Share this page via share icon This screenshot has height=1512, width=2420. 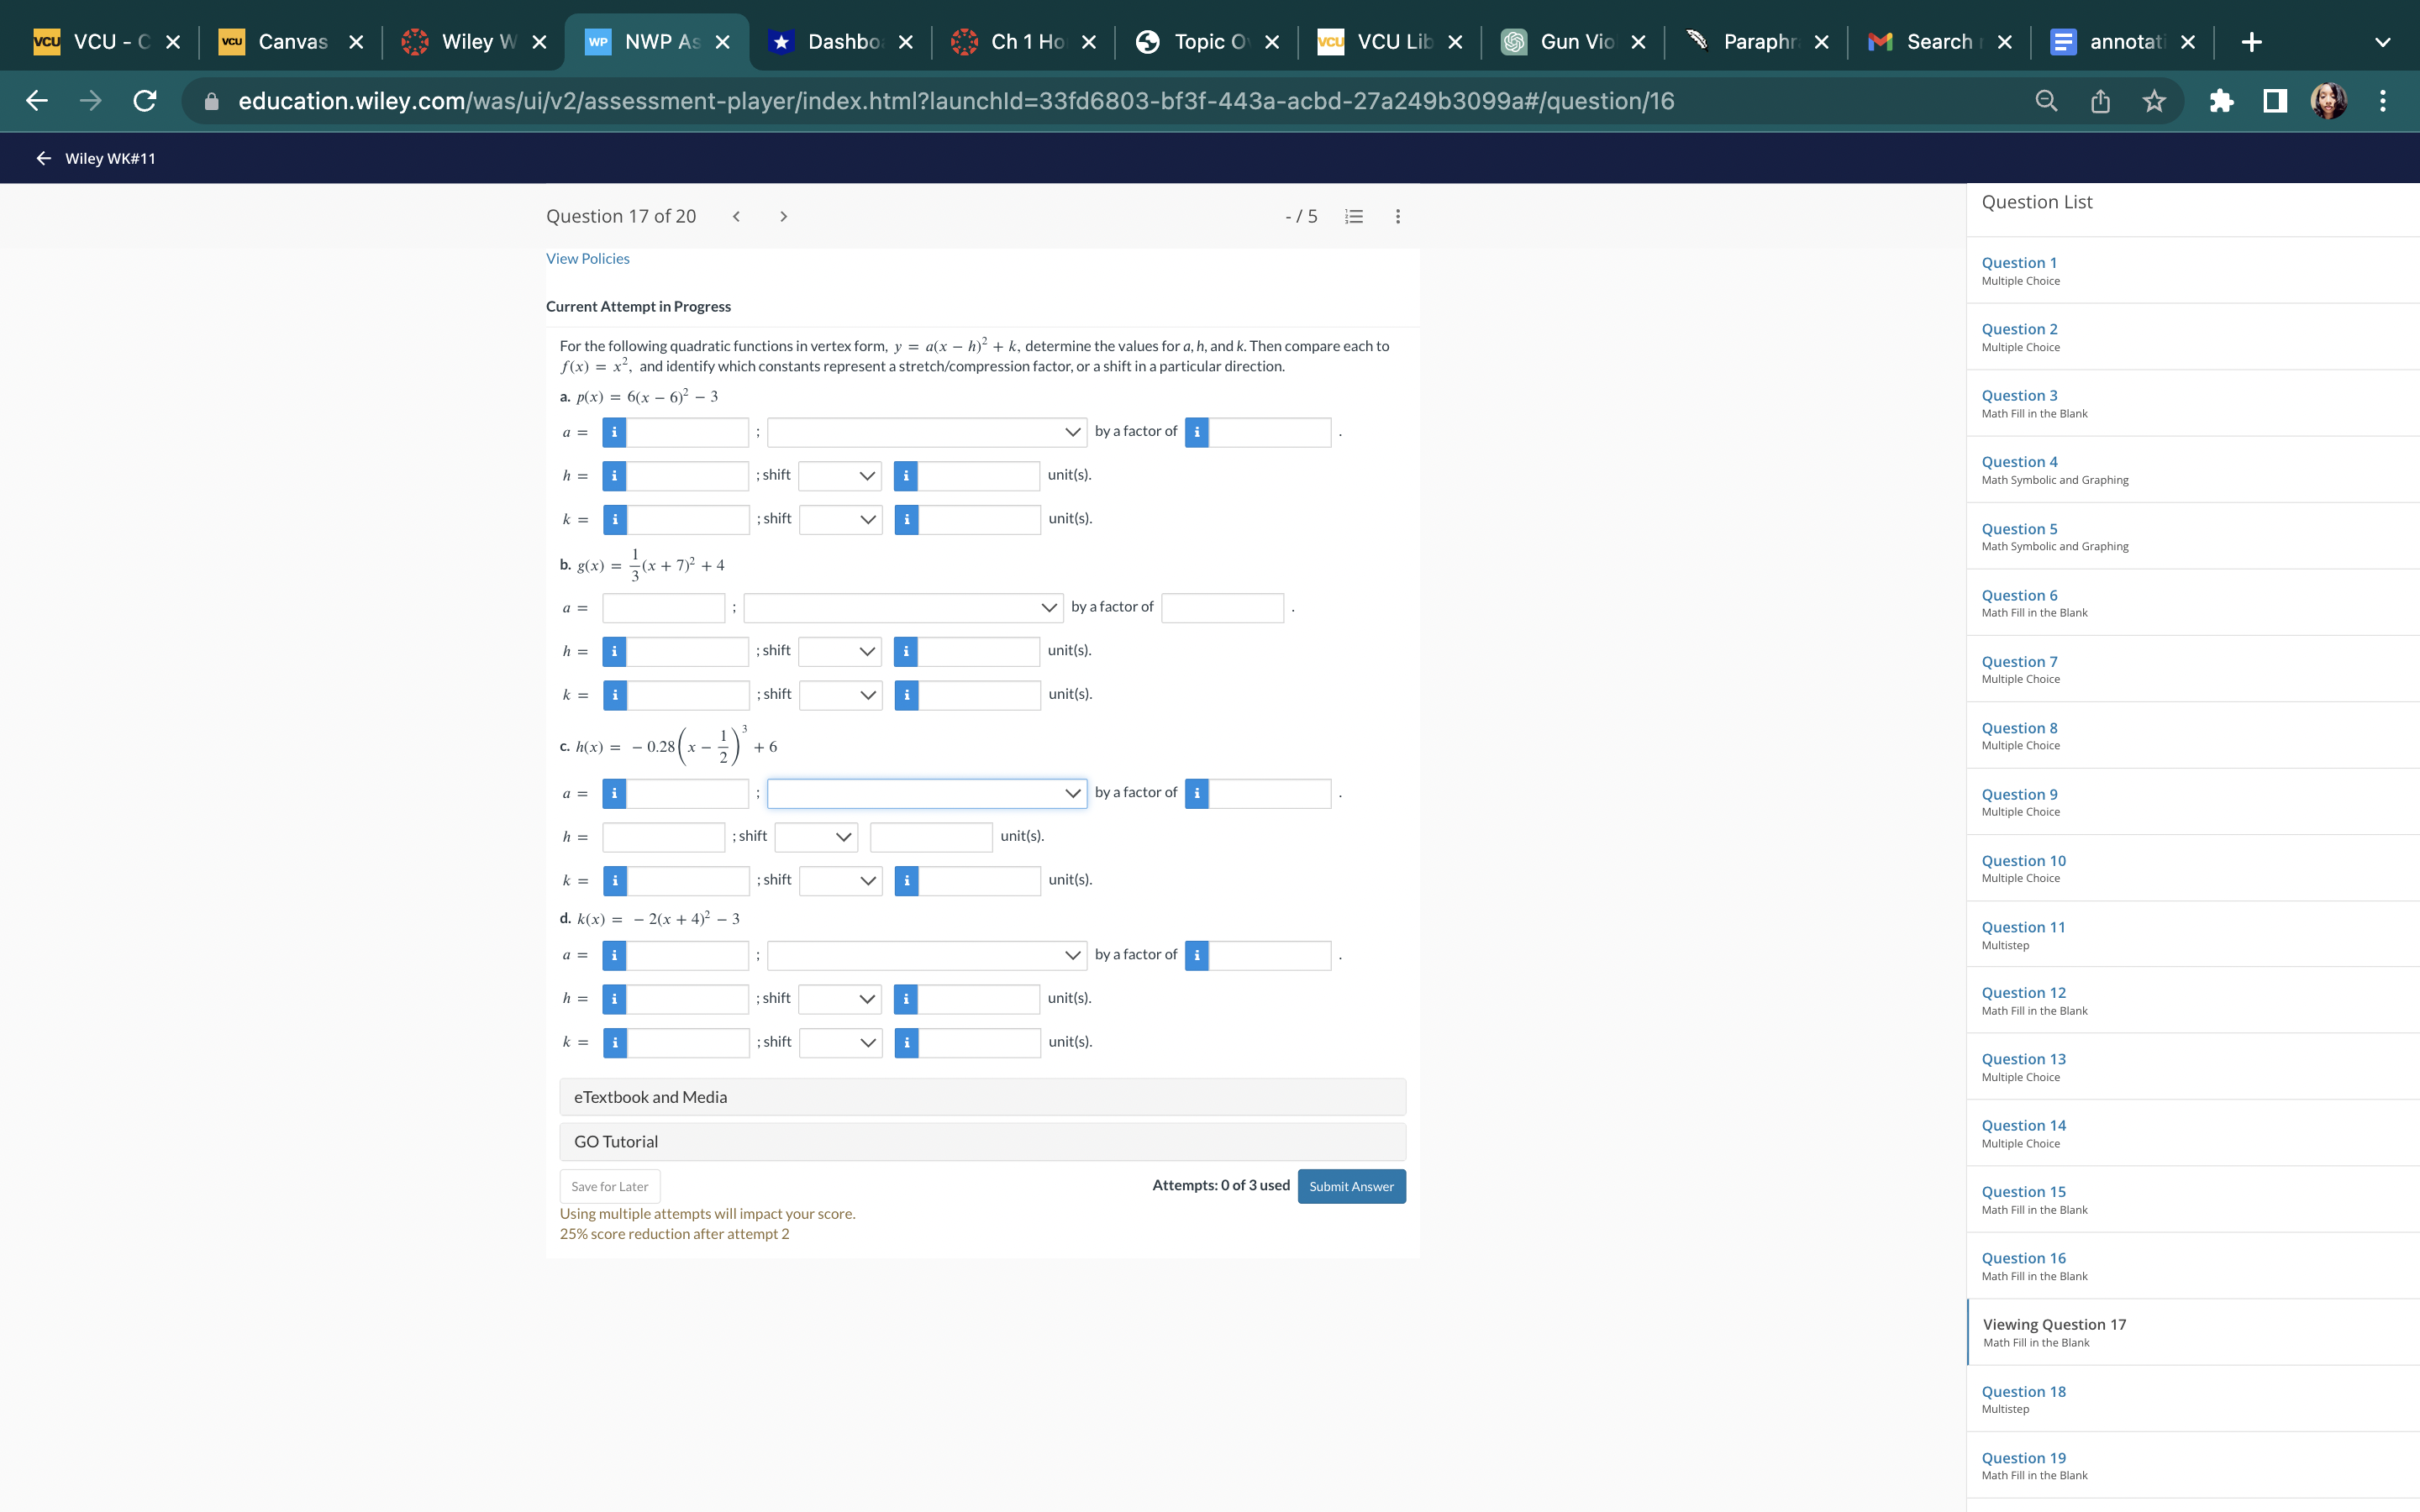point(2100,101)
